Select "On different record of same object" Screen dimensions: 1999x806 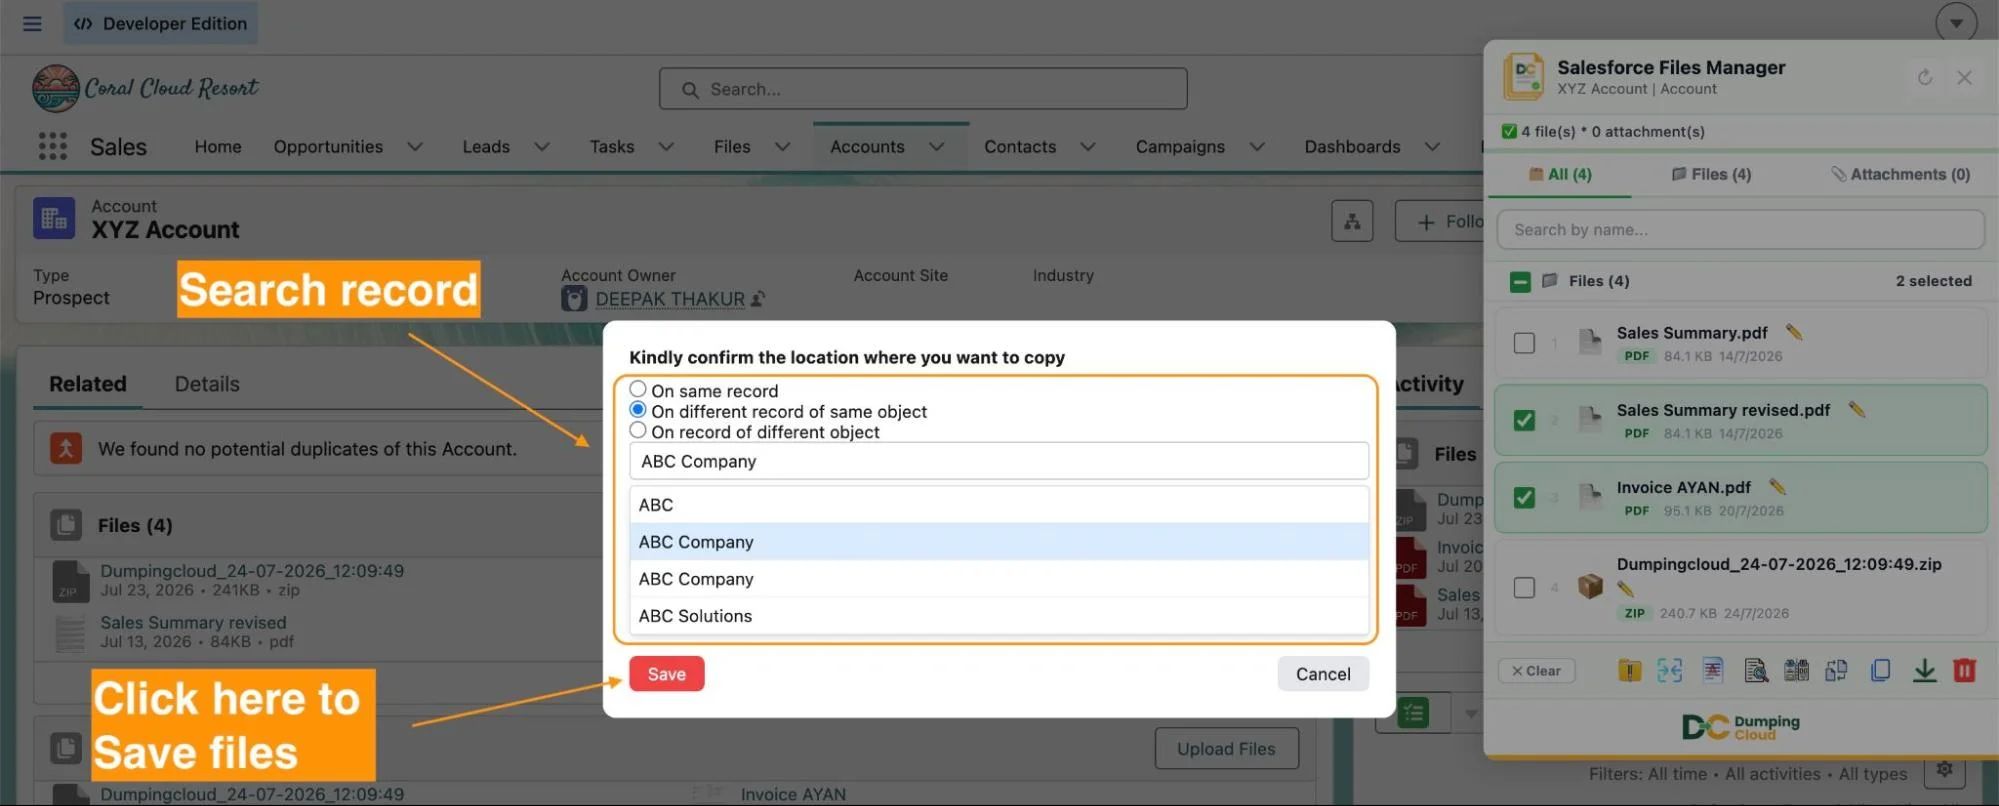(638, 410)
